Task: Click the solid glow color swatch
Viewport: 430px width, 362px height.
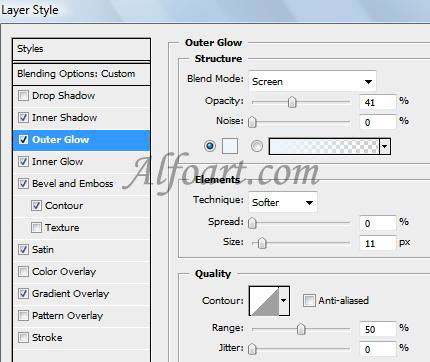Action: click(x=230, y=146)
